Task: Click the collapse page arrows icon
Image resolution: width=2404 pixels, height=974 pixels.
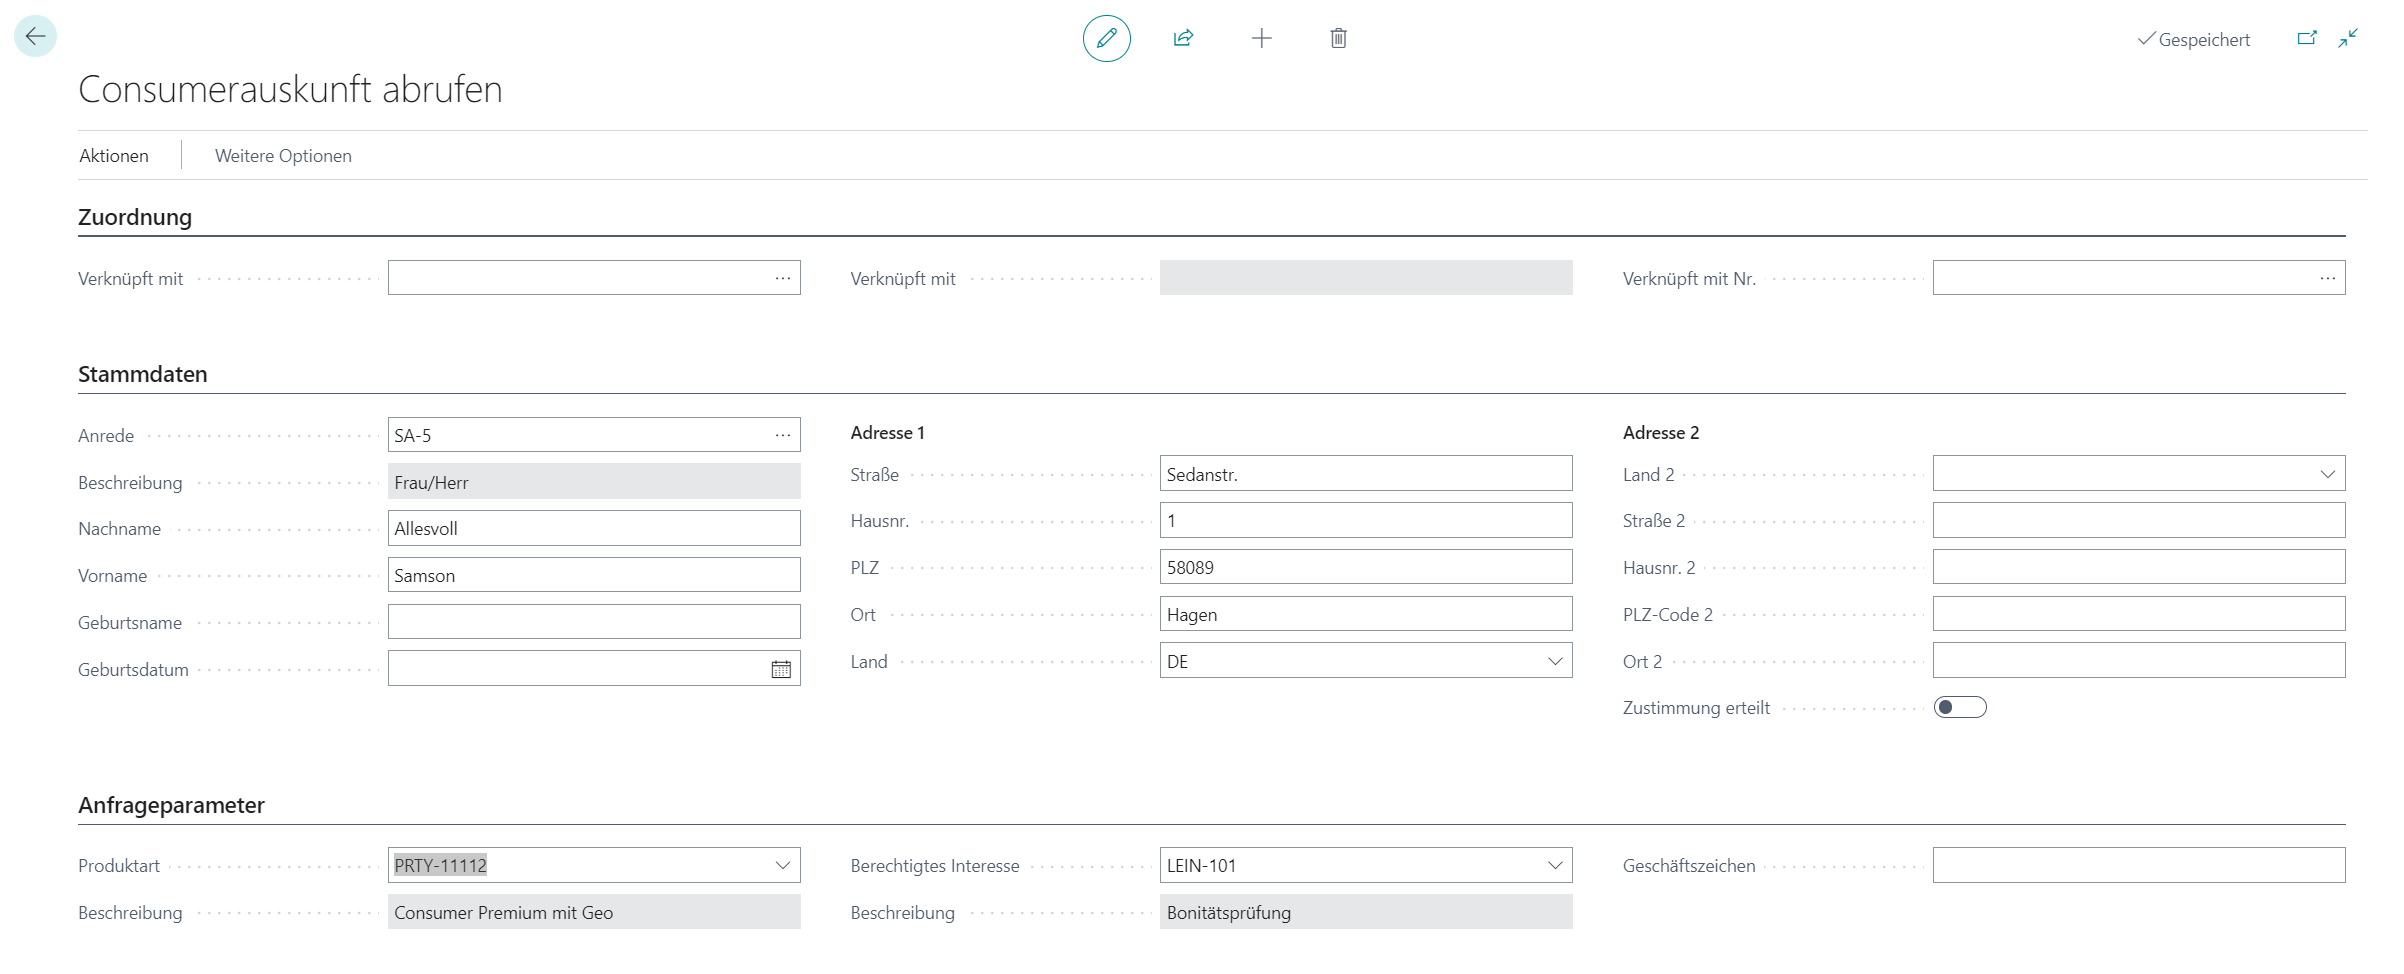Action: click(2348, 39)
